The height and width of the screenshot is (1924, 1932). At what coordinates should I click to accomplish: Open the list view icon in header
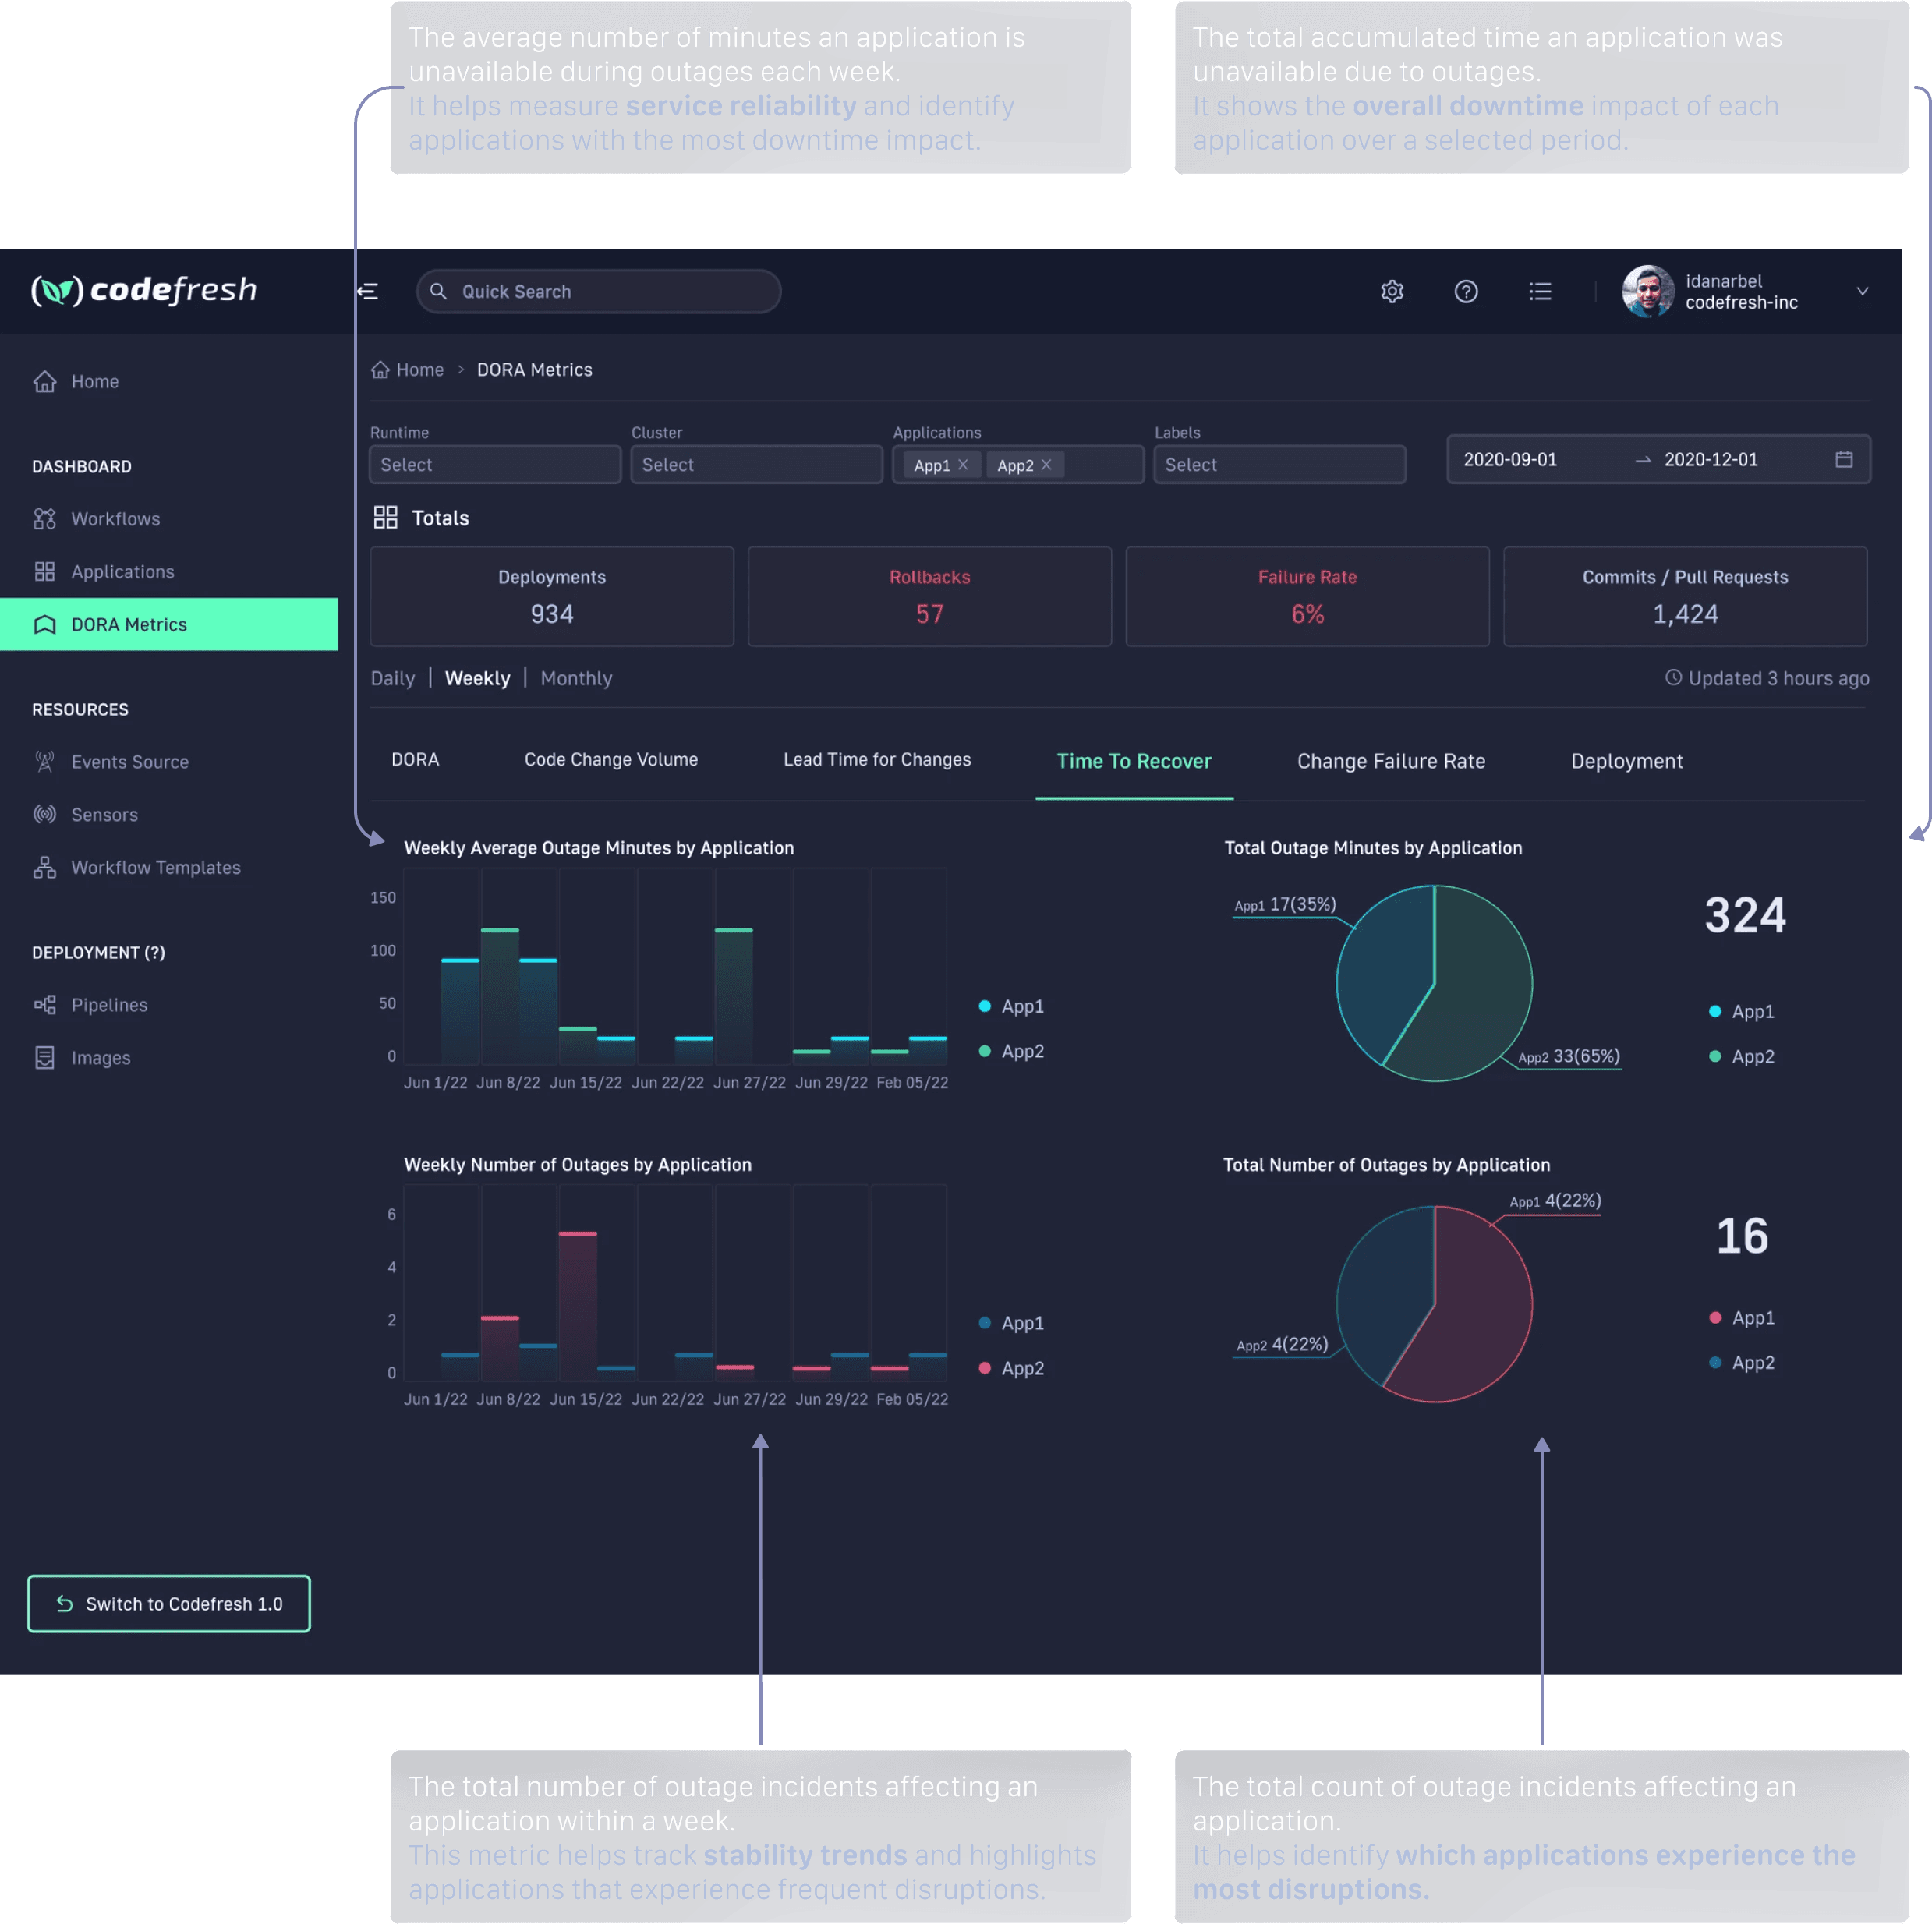(1539, 291)
